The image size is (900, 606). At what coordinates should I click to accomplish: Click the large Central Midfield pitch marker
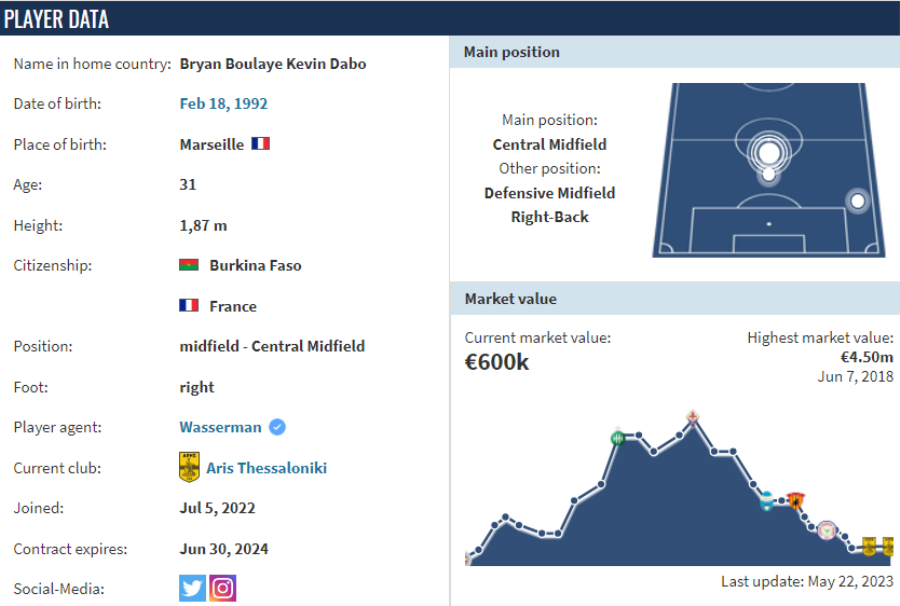coord(768,152)
